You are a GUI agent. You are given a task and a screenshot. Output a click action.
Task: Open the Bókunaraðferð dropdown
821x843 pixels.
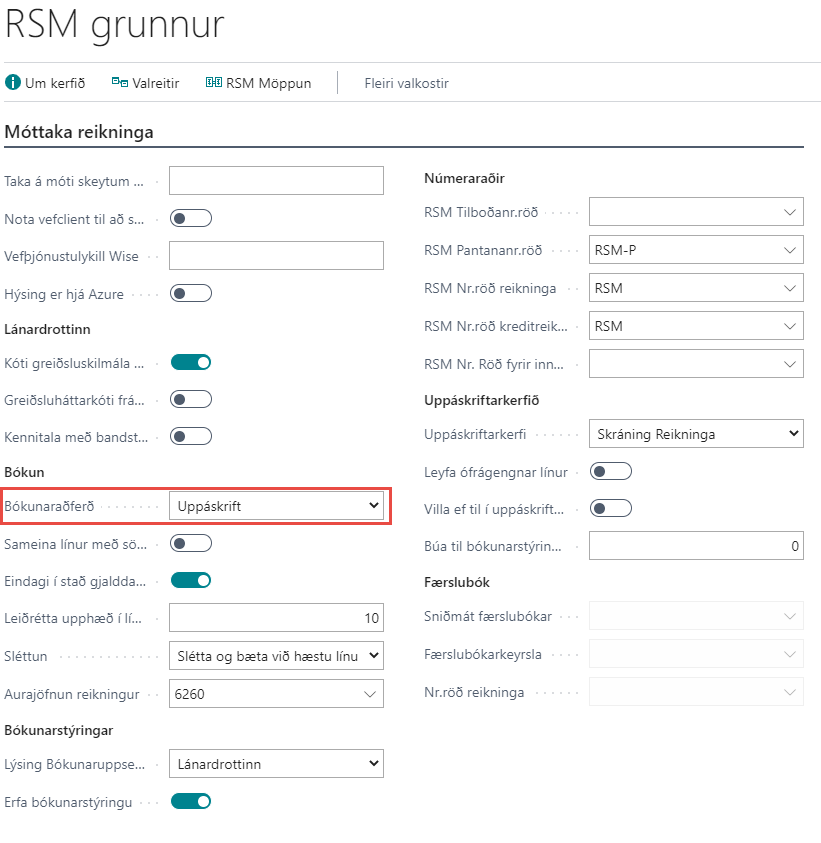[276, 506]
